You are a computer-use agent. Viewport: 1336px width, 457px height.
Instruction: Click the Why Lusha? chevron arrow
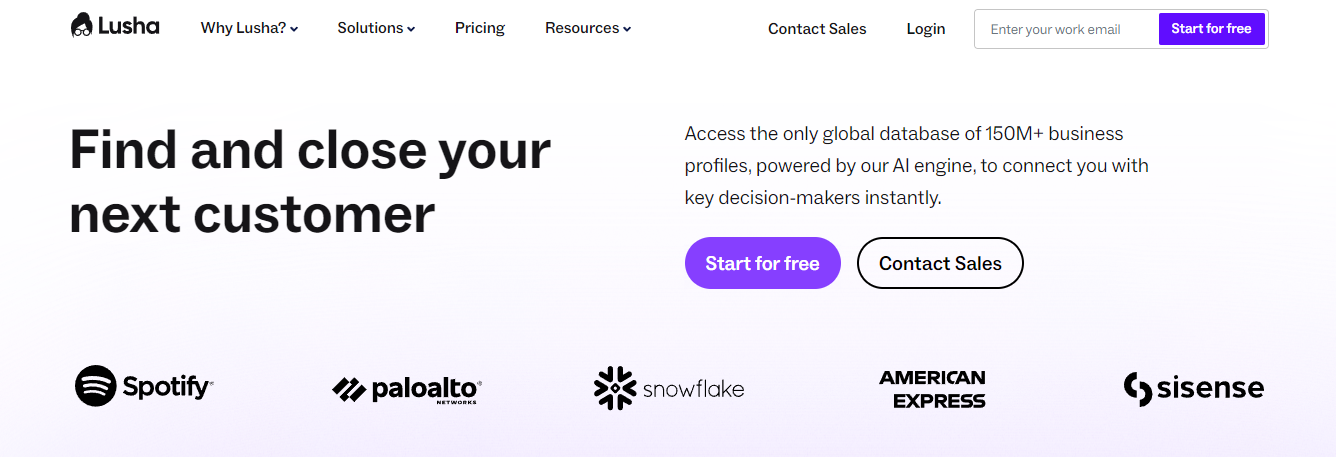coord(295,29)
